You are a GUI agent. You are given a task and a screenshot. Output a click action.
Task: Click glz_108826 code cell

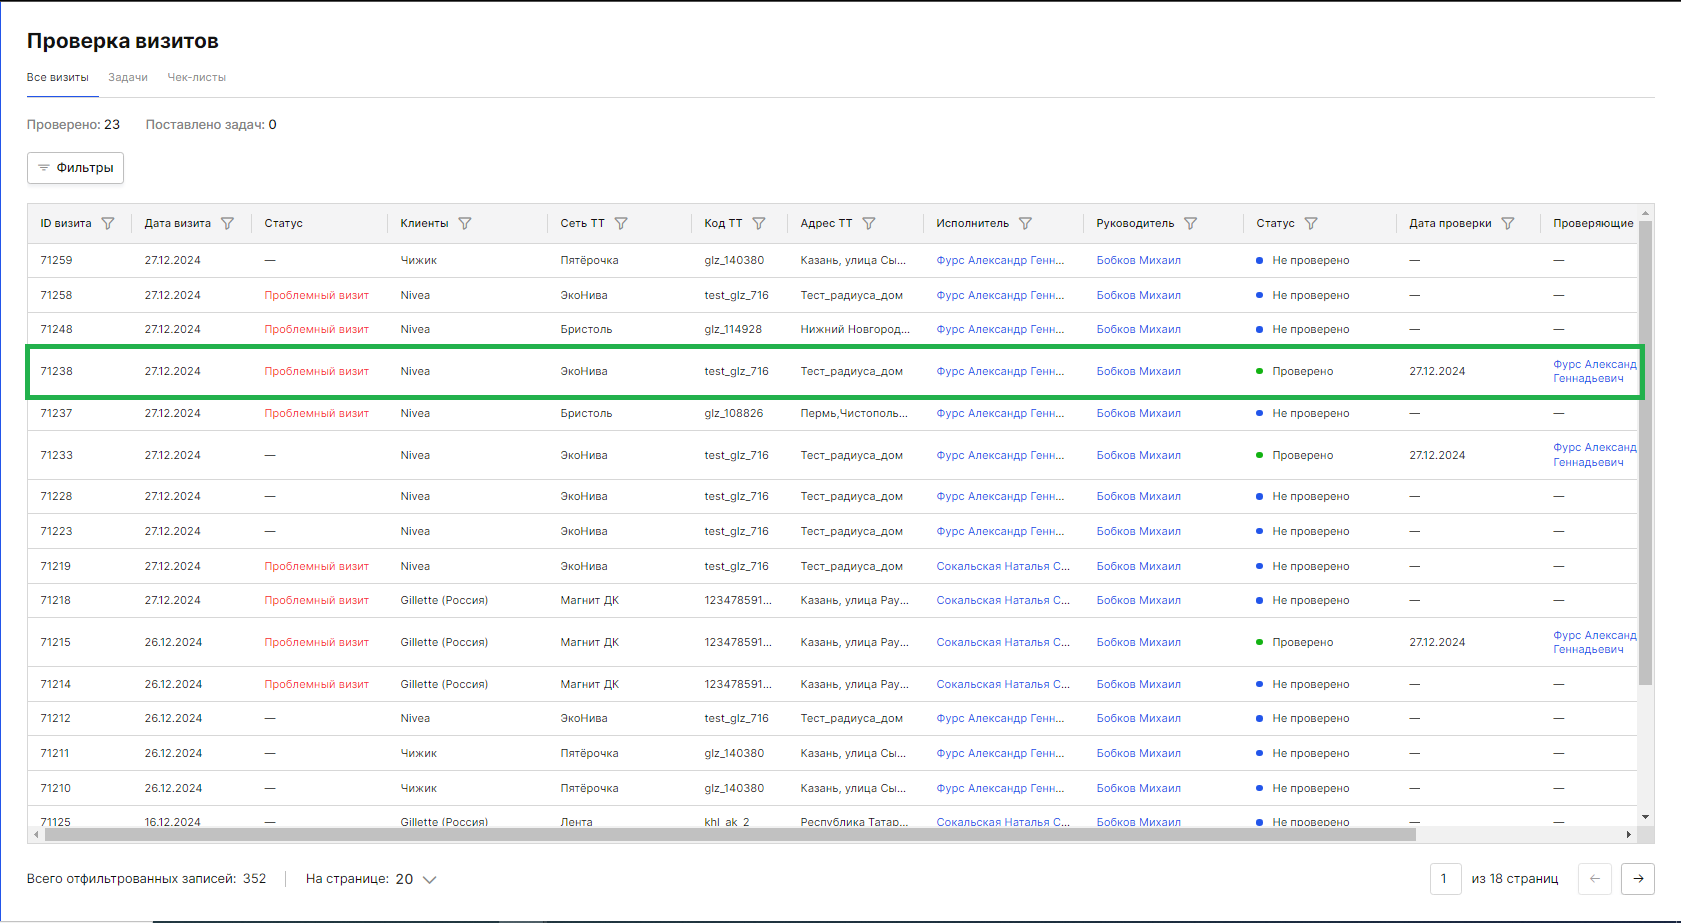733,413
